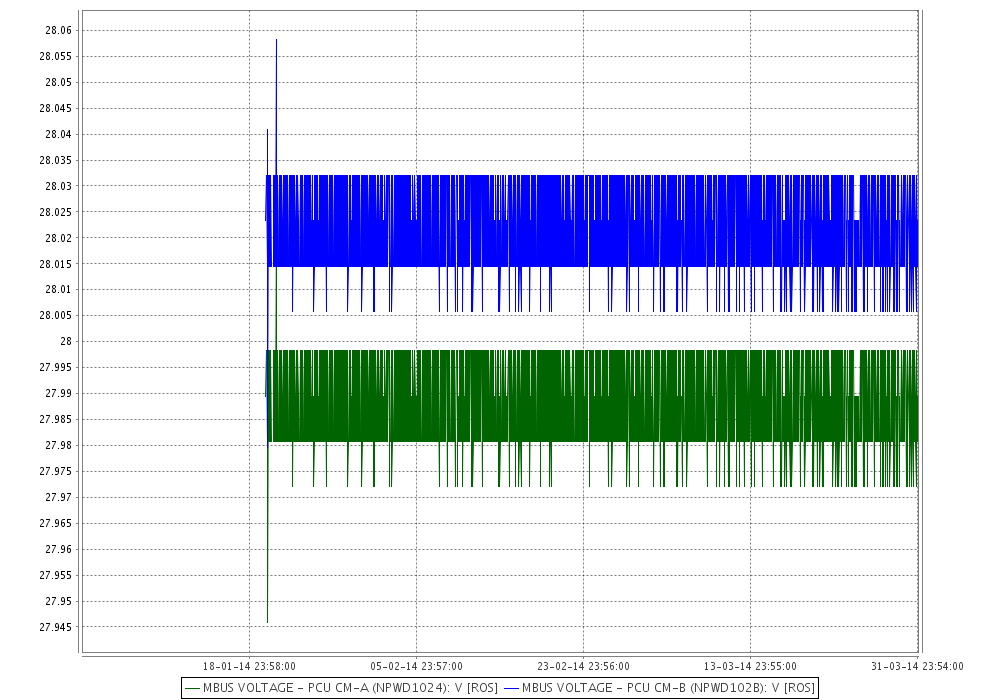This screenshot has width=1000, height=700.
Task: Select legend entry MBUS VOLTAGE PCU CM-B (NPWD102B)
Action: [x=668, y=688]
